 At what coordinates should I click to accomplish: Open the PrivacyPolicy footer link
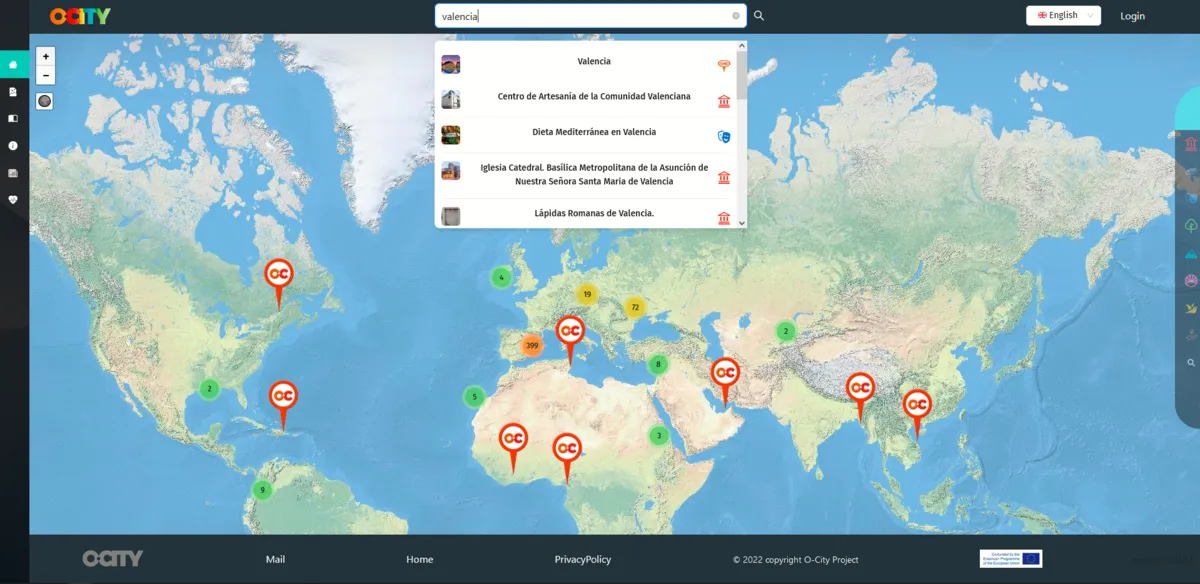[x=583, y=559]
